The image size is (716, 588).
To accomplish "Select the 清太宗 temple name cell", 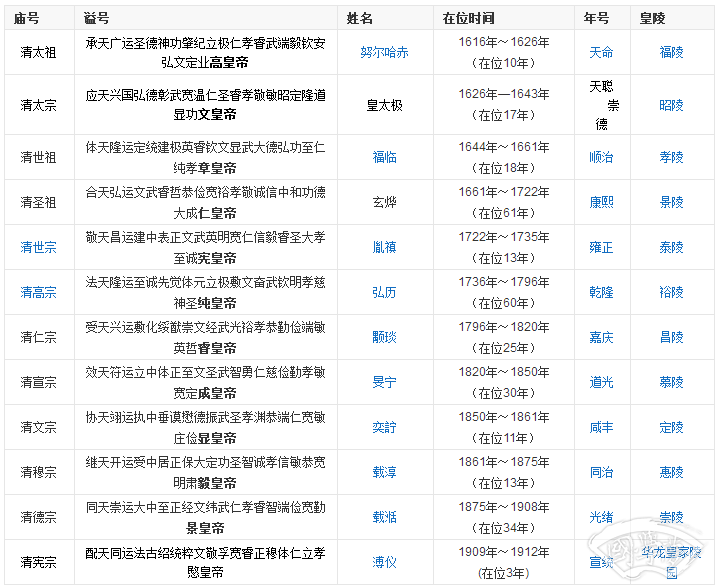I will click(38, 105).
